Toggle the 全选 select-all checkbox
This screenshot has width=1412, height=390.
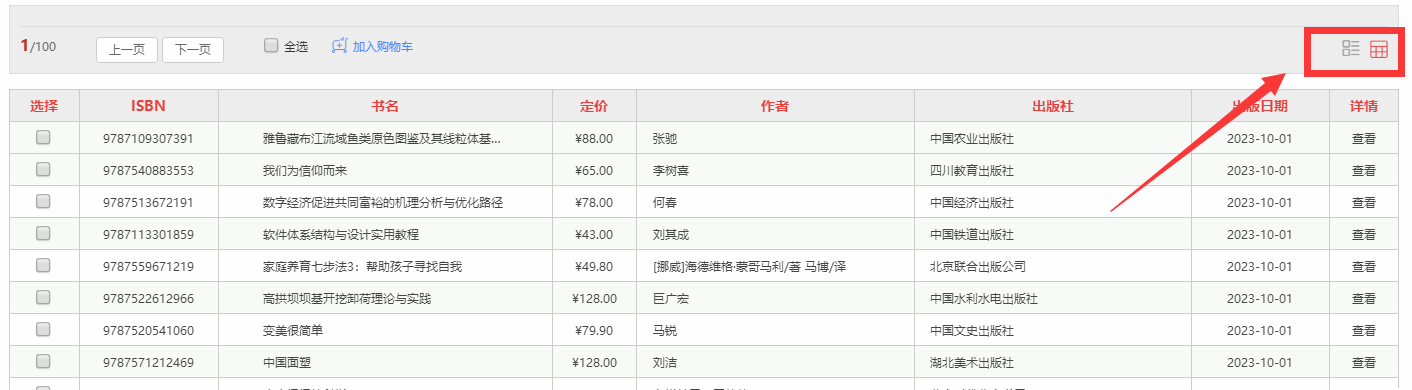point(271,45)
